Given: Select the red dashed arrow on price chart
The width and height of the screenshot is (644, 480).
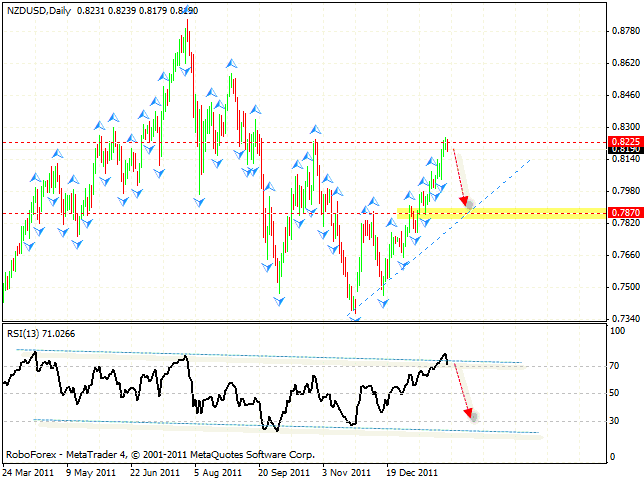Looking at the screenshot, I should tap(460, 178).
